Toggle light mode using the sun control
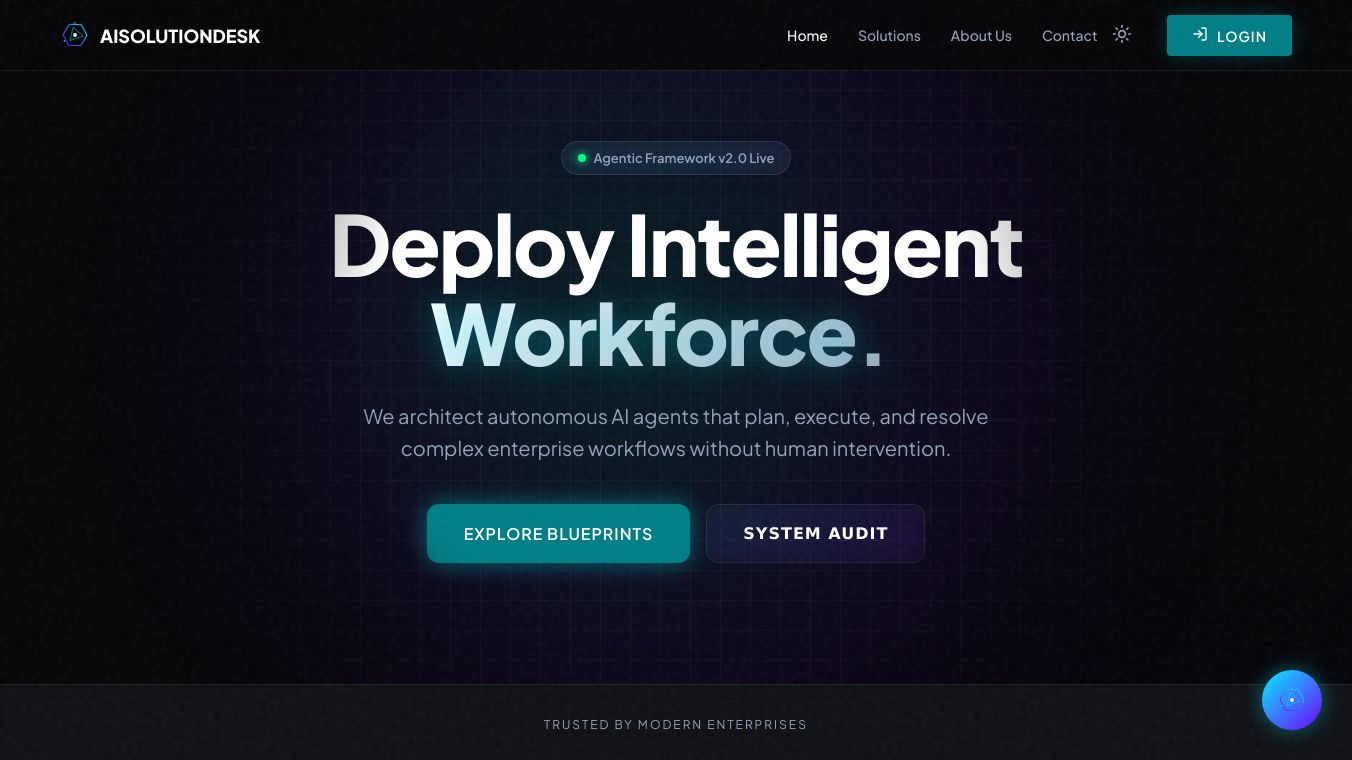1352x760 pixels. 1122,34
